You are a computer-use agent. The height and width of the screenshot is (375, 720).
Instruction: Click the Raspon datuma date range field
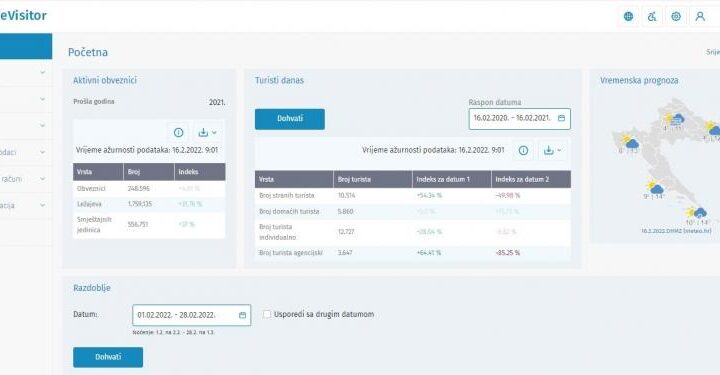pos(519,118)
